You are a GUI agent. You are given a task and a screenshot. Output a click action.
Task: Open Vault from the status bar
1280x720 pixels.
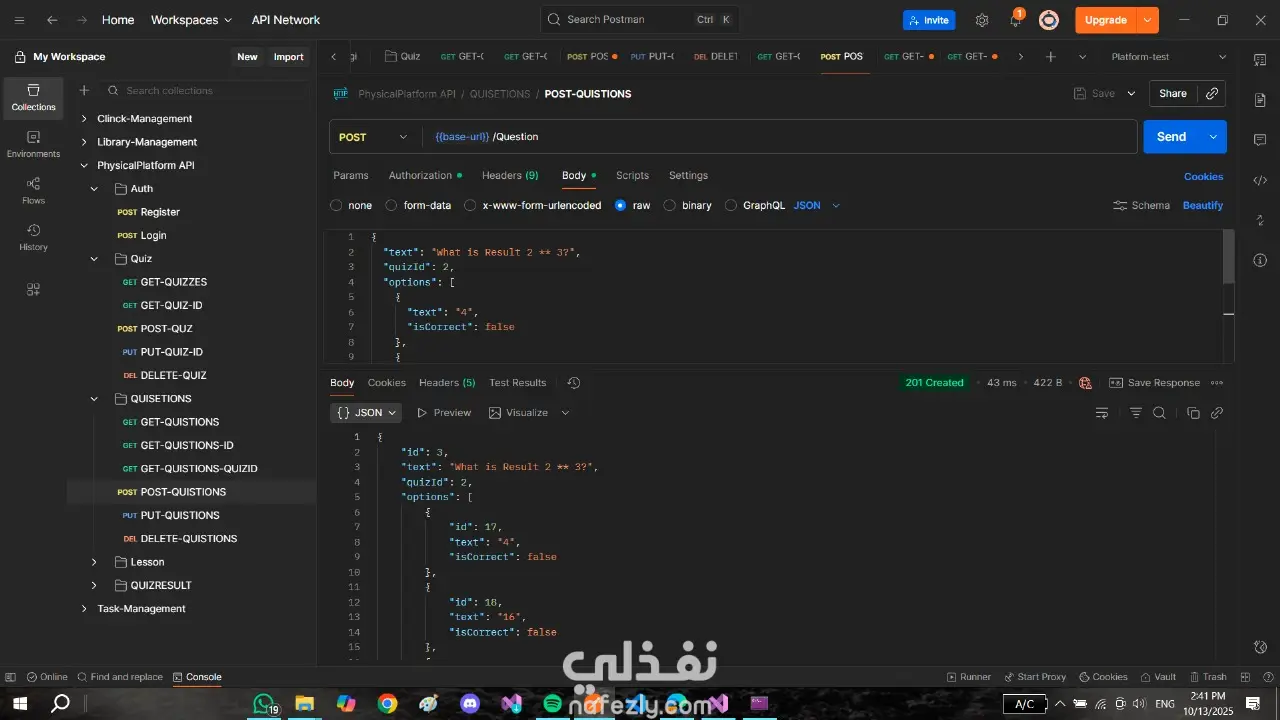[1157, 677]
